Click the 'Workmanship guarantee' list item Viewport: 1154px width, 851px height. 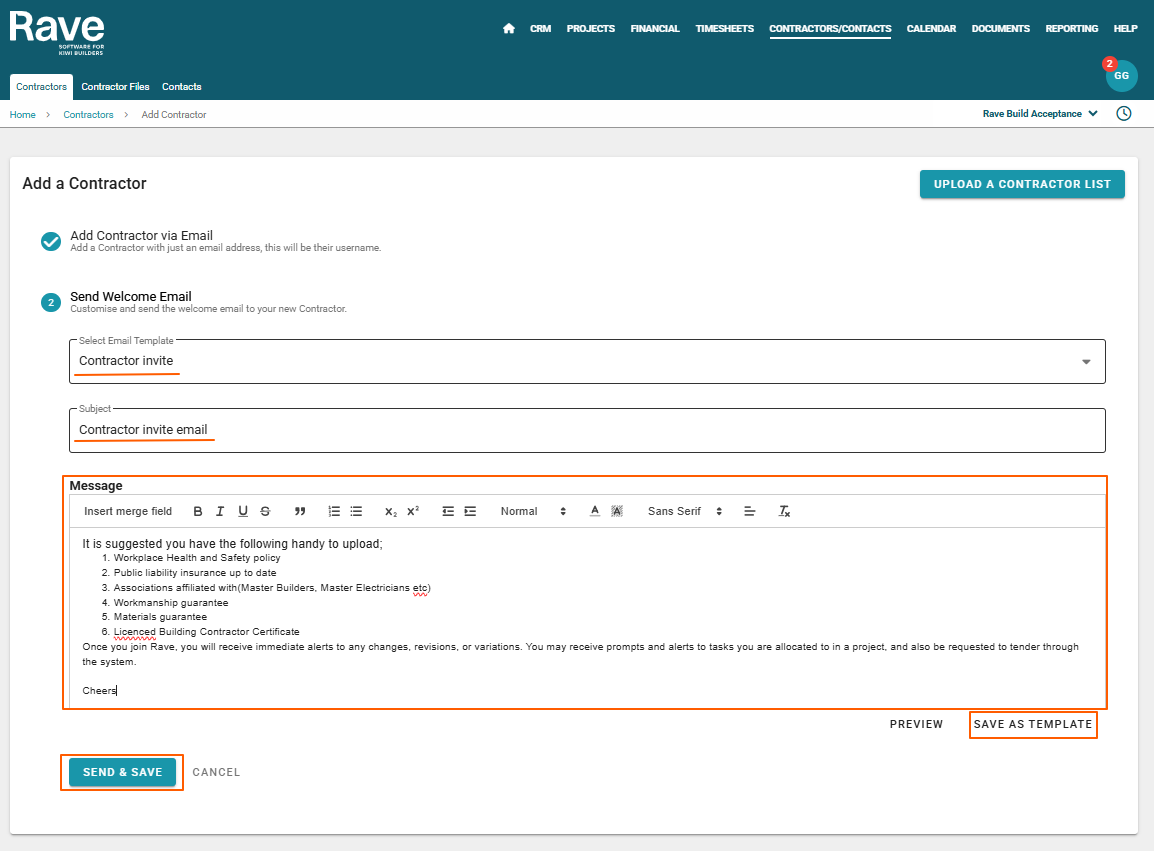click(x=171, y=603)
